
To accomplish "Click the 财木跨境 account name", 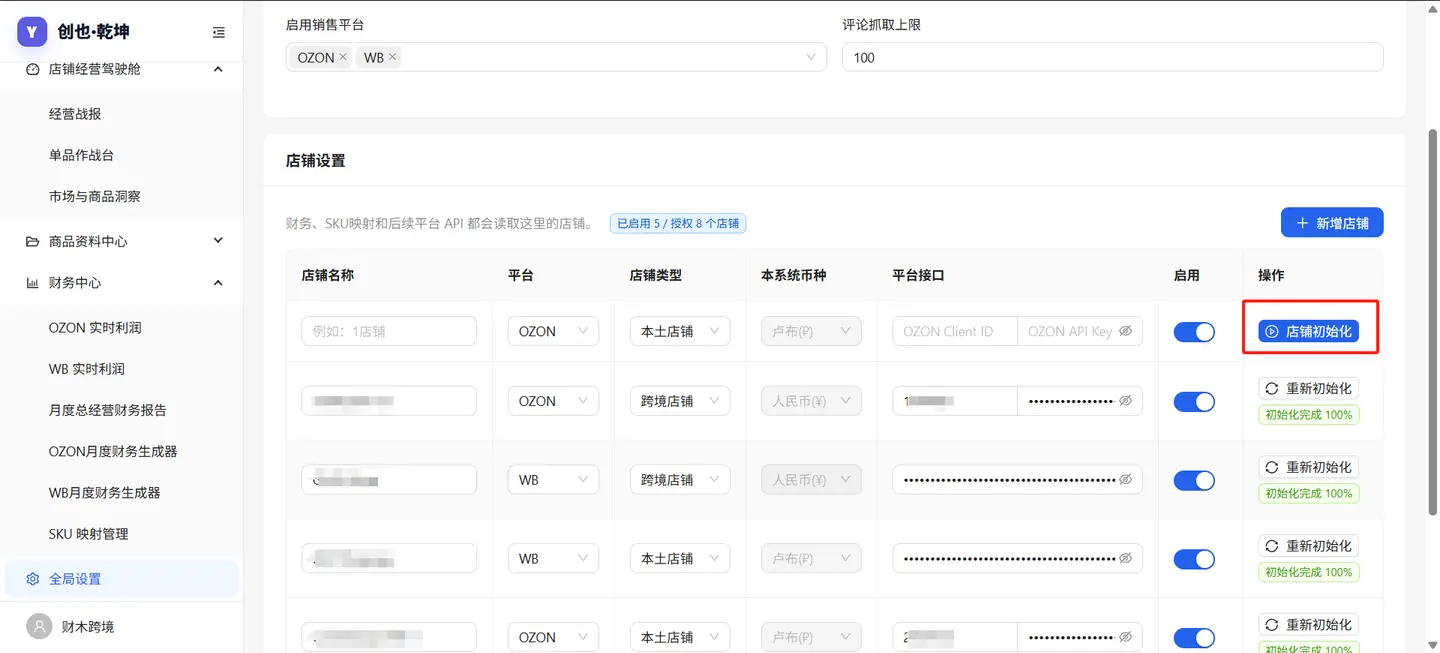I will 88,627.
